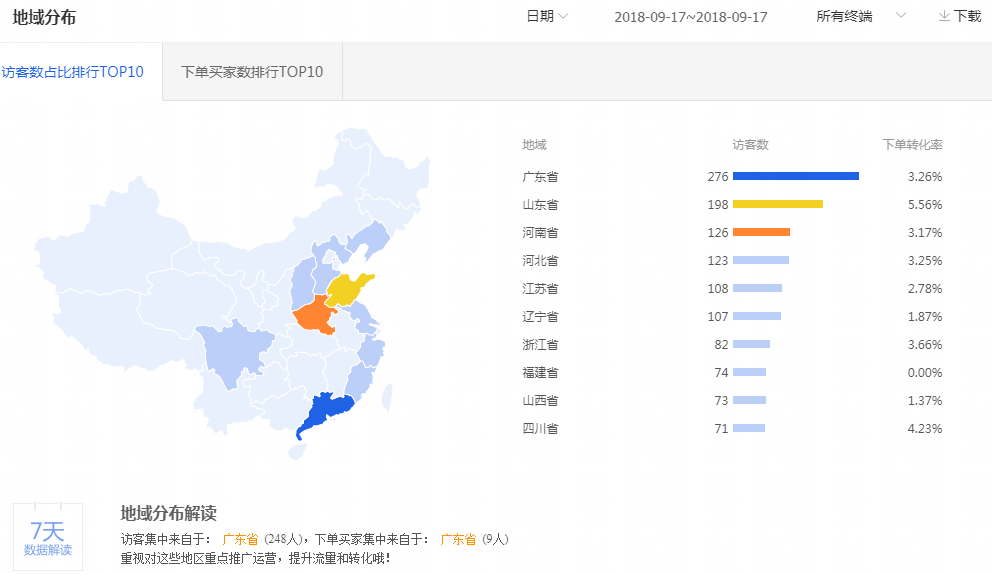Click the 下单转化率 column header
Image resolution: width=992 pixels, height=574 pixels.
pyautogui.click(x=912, y=145)
